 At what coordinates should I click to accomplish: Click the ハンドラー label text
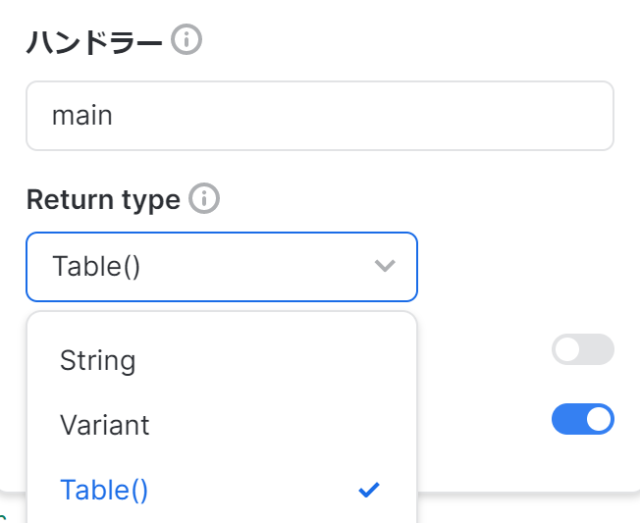95,41
